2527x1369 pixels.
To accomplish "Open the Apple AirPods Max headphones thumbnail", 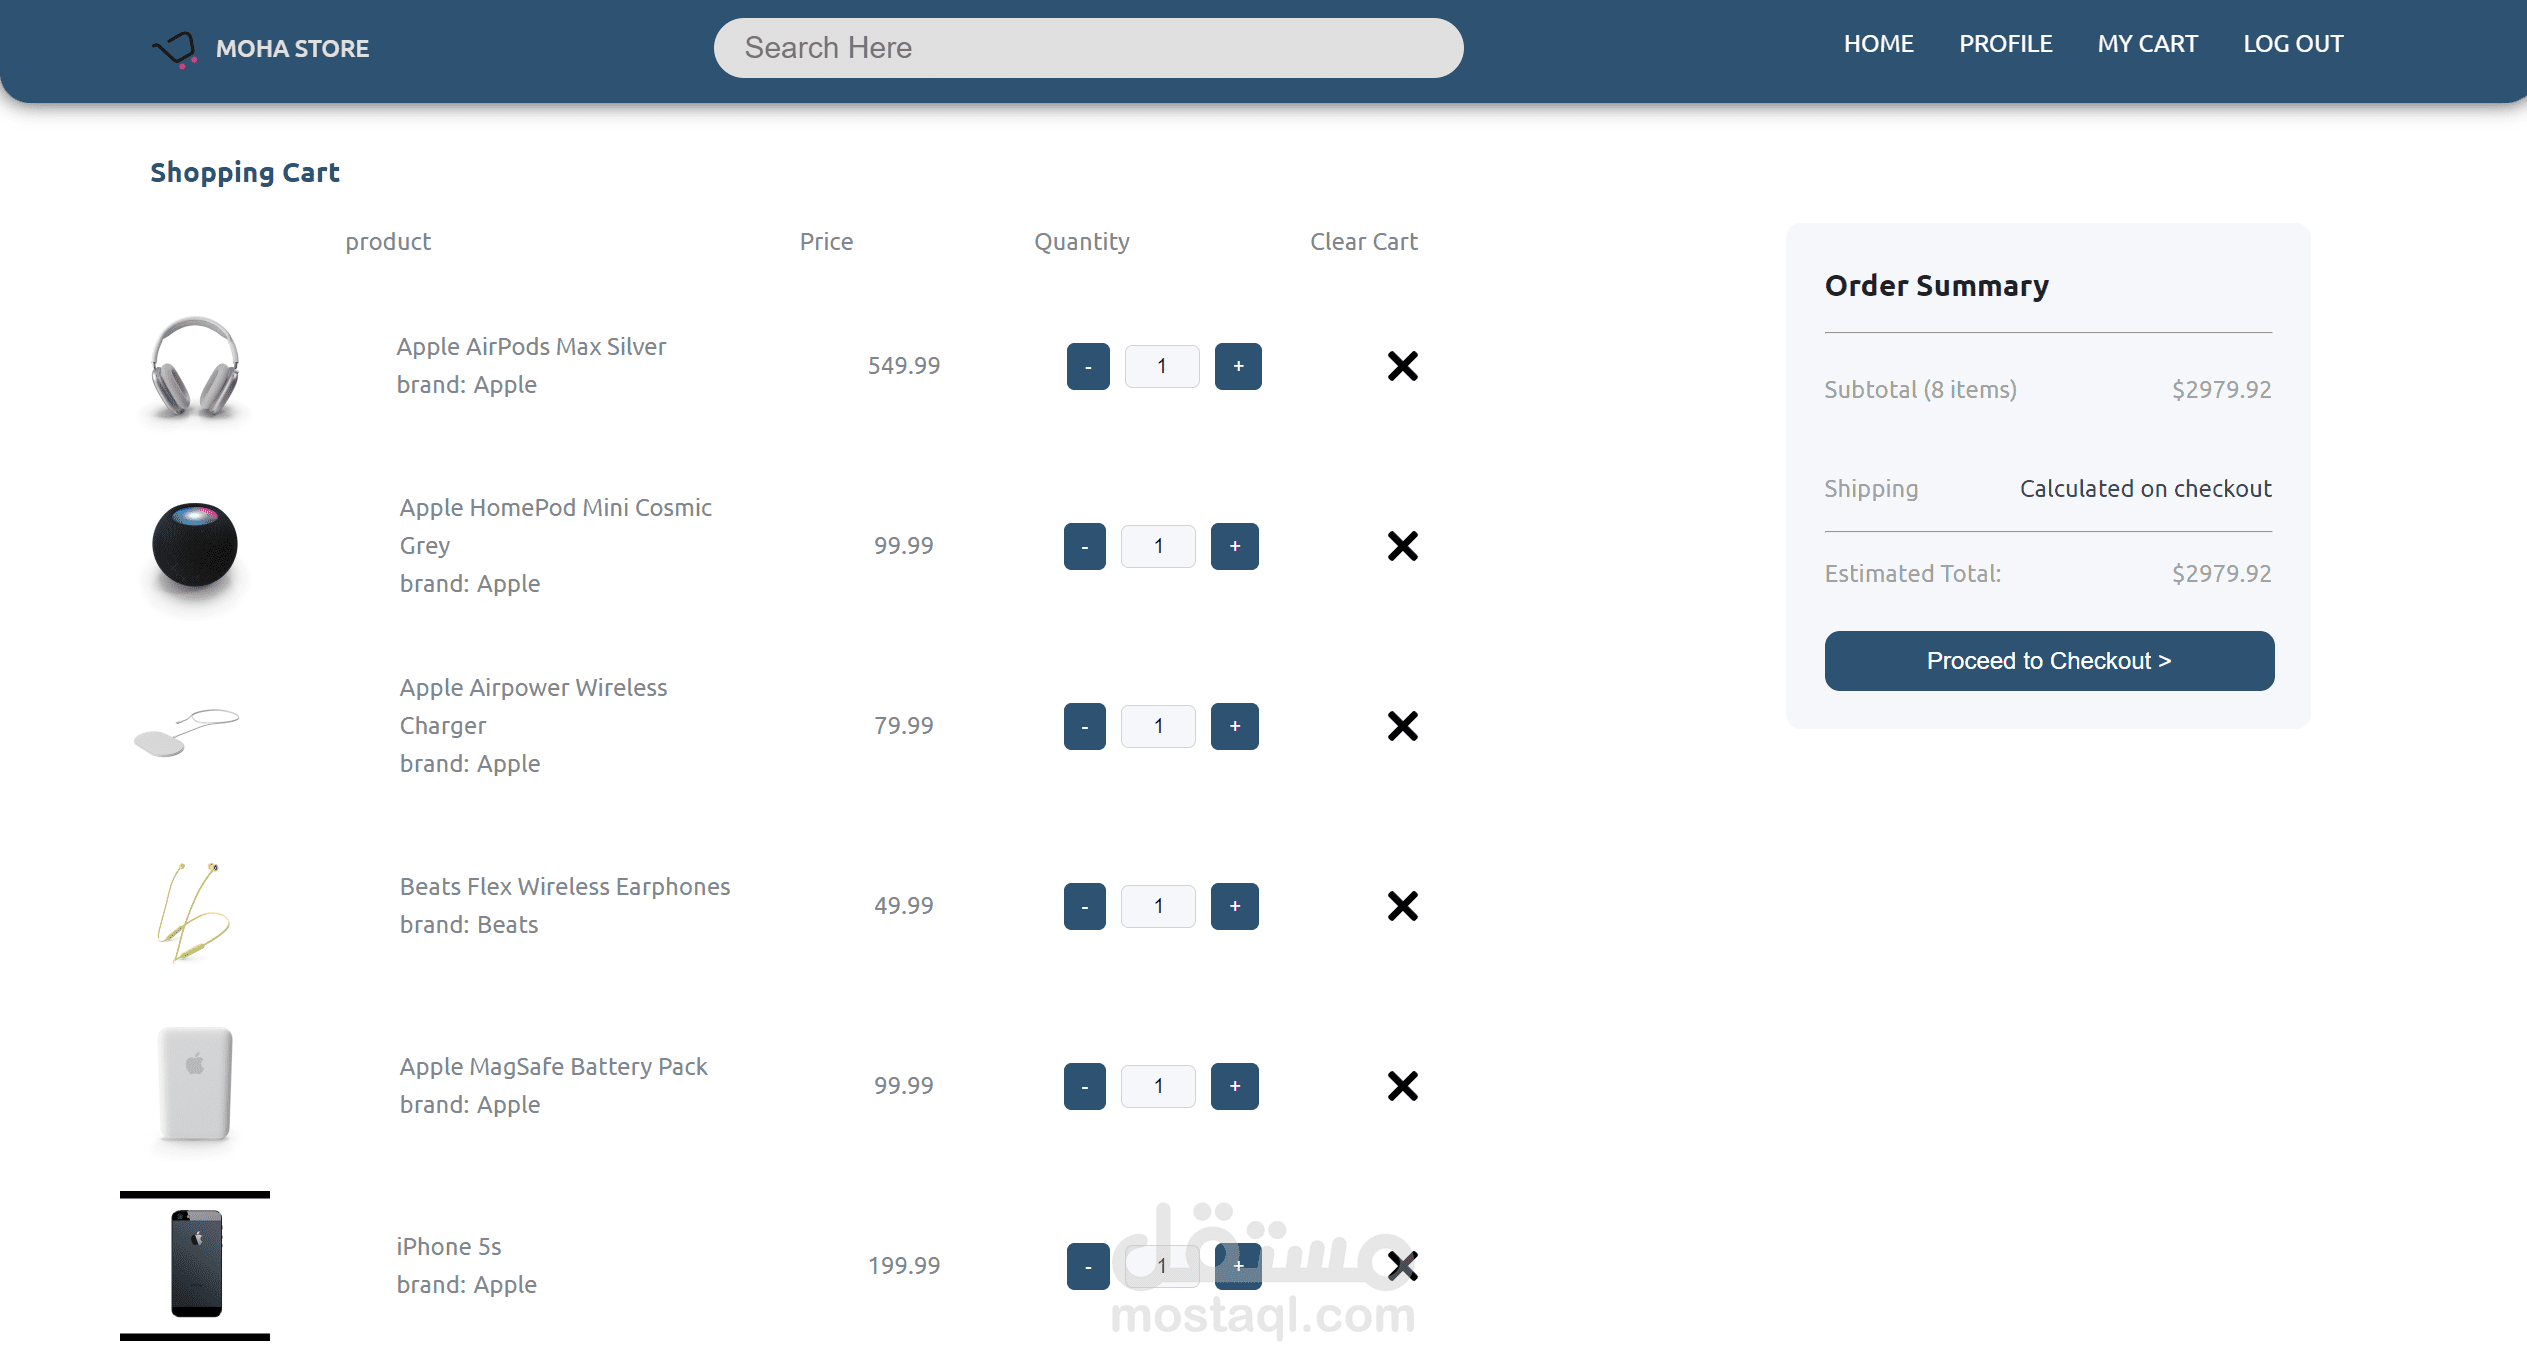I will pos(195,366).
